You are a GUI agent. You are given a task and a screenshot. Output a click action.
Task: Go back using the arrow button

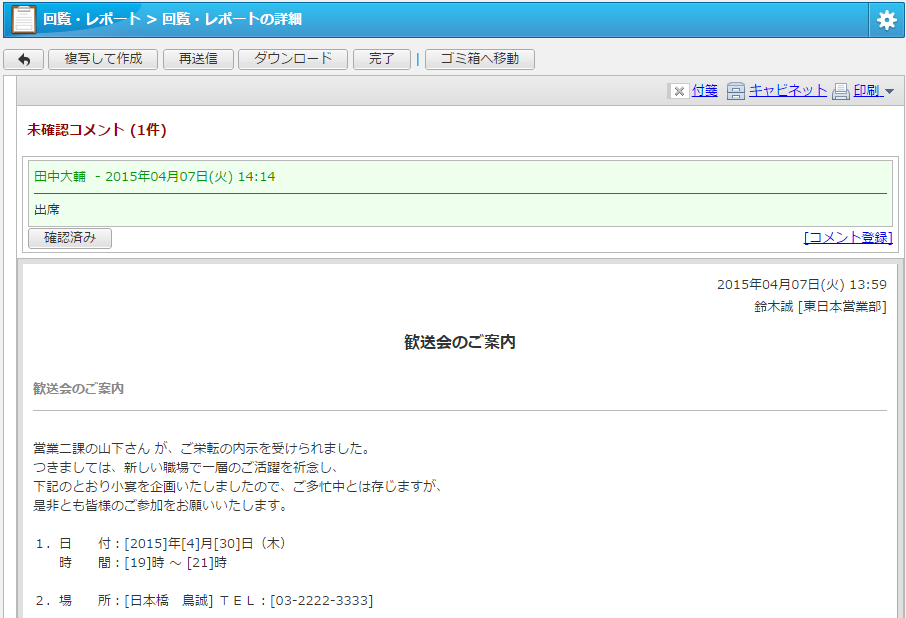pos(23,59)
